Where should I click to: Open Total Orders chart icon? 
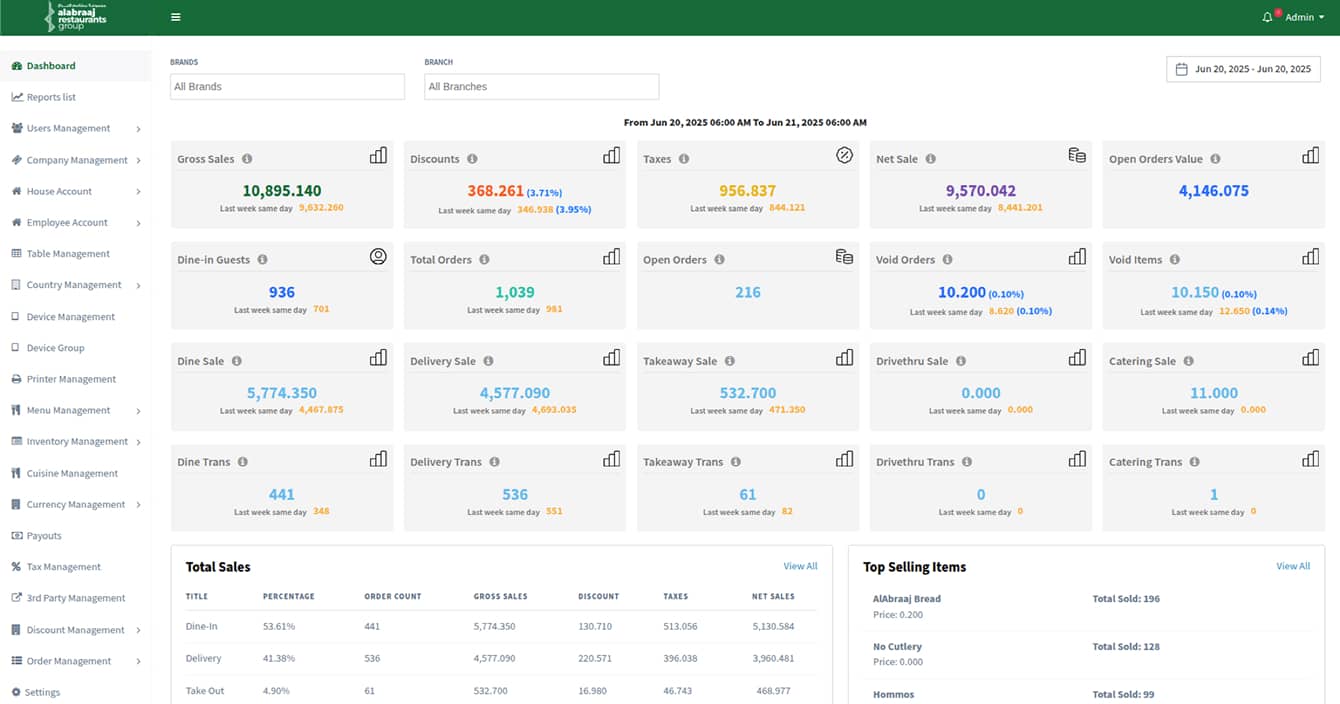pyautogui.click(x=611, y=256)
